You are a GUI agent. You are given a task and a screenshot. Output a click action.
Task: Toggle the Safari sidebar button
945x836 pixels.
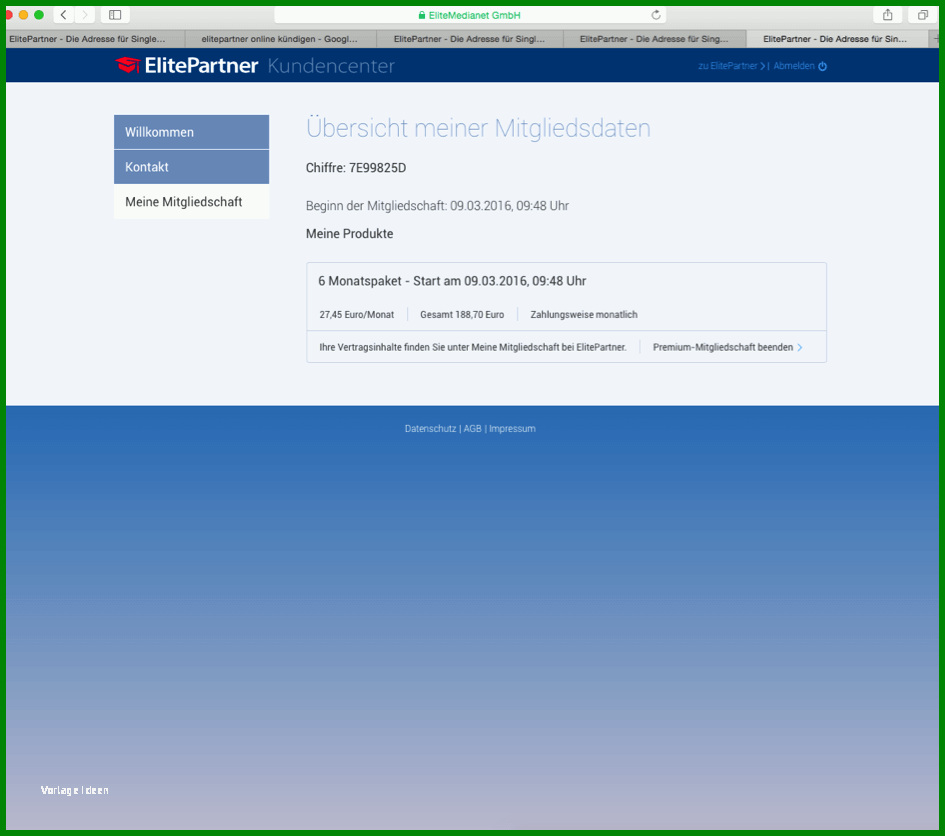click(115, 15)
